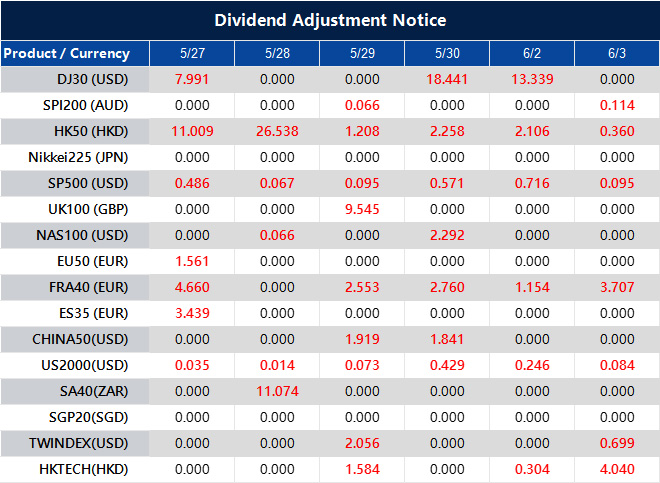This screenshot has height=483, width=660.
Task: Click the Dividend Adjustment Notice title
Action: (x=330, y=20)
